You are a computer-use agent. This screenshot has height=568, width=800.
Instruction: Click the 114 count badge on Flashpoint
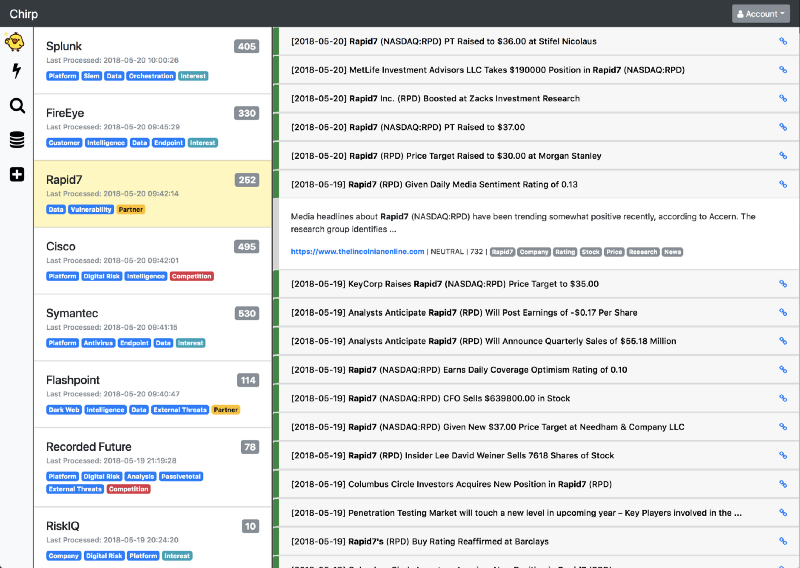[248, 380]
